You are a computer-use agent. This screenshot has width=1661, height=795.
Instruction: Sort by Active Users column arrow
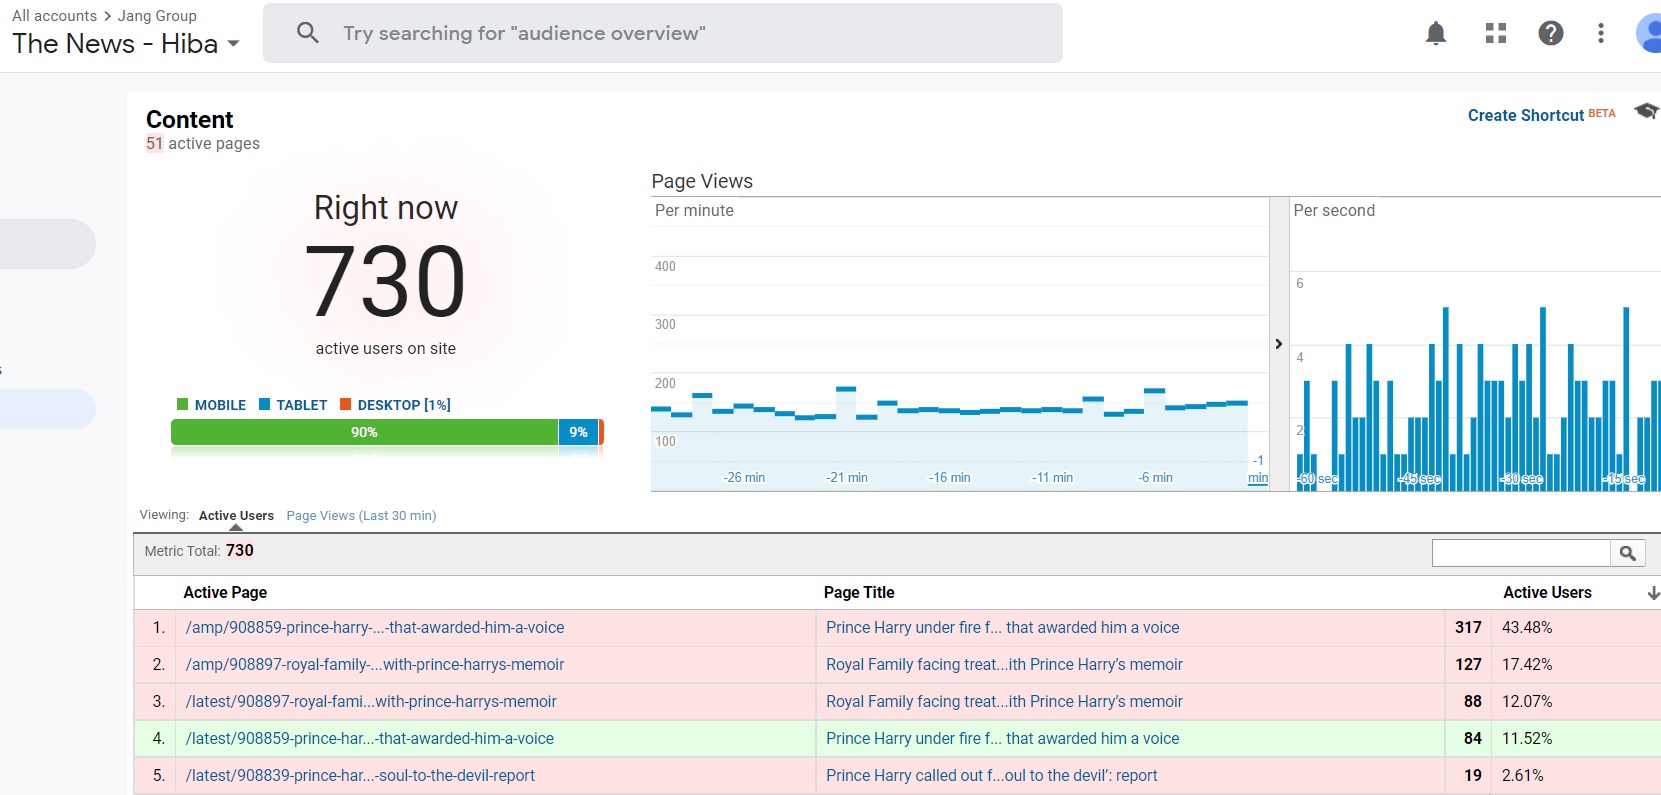coord(1653,593)
